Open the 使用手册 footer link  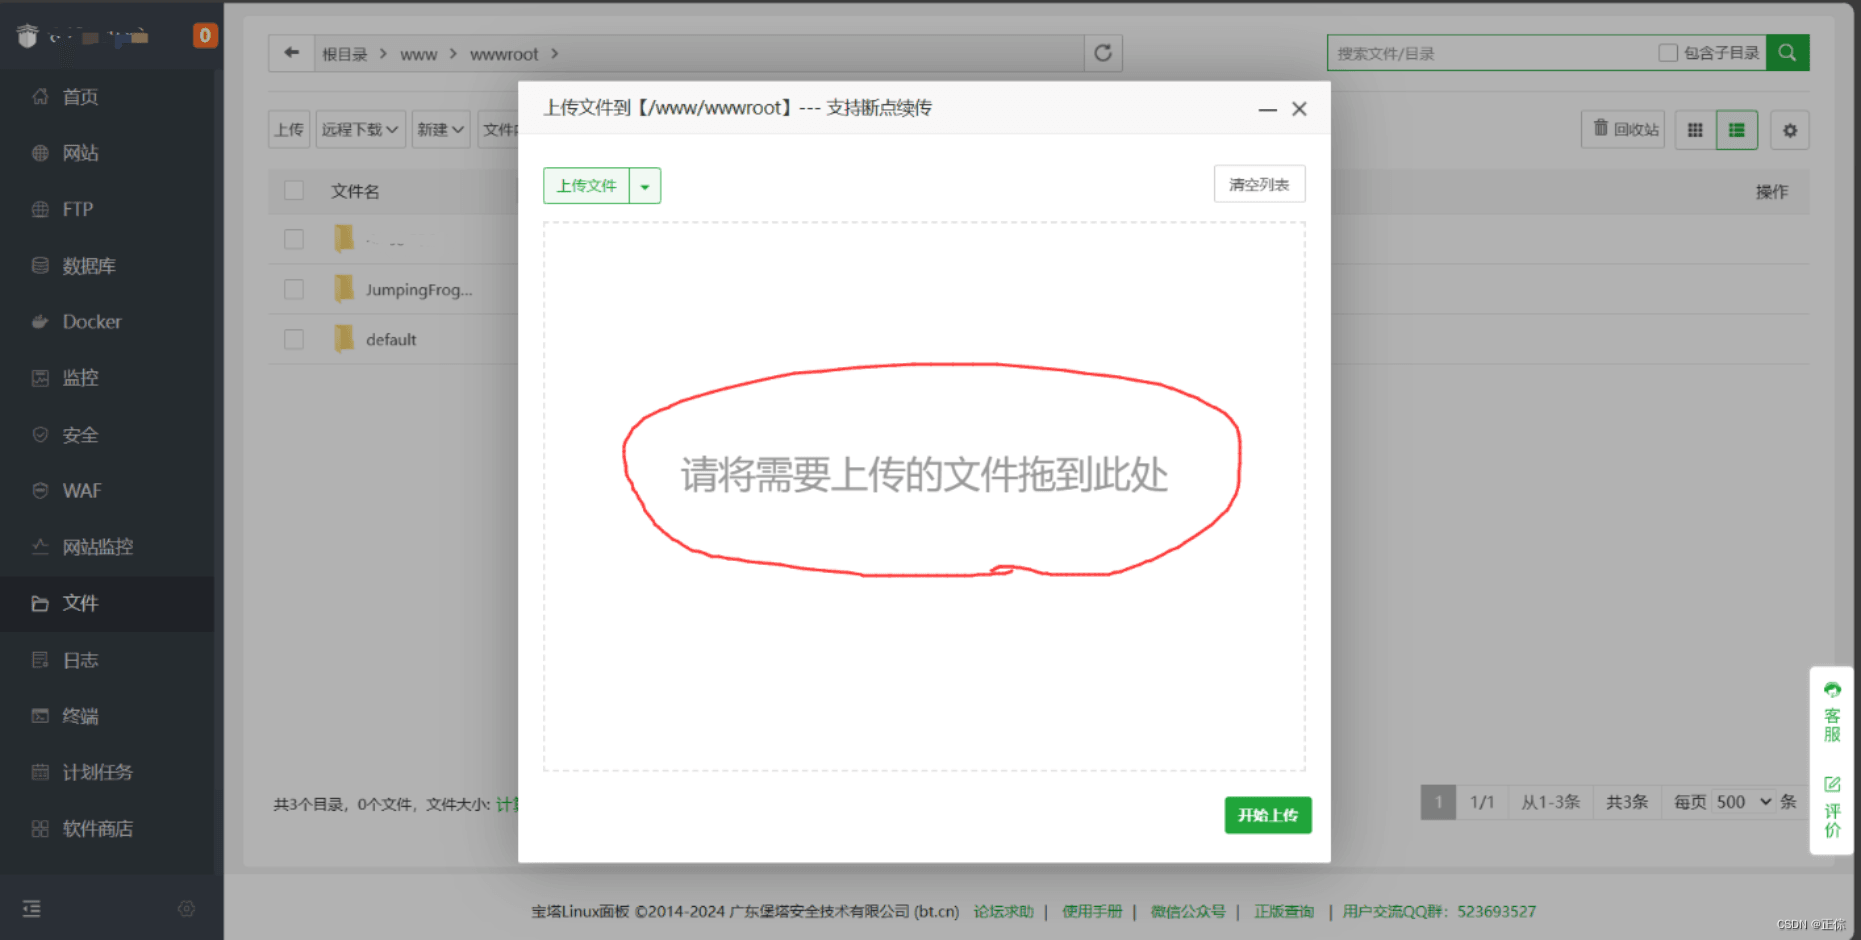click(1091, 911)
